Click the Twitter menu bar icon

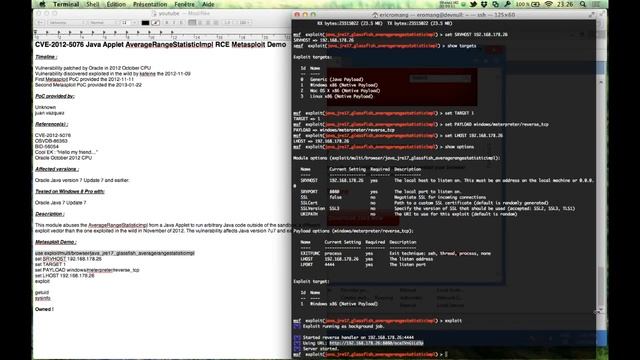[x=473, y=4]
